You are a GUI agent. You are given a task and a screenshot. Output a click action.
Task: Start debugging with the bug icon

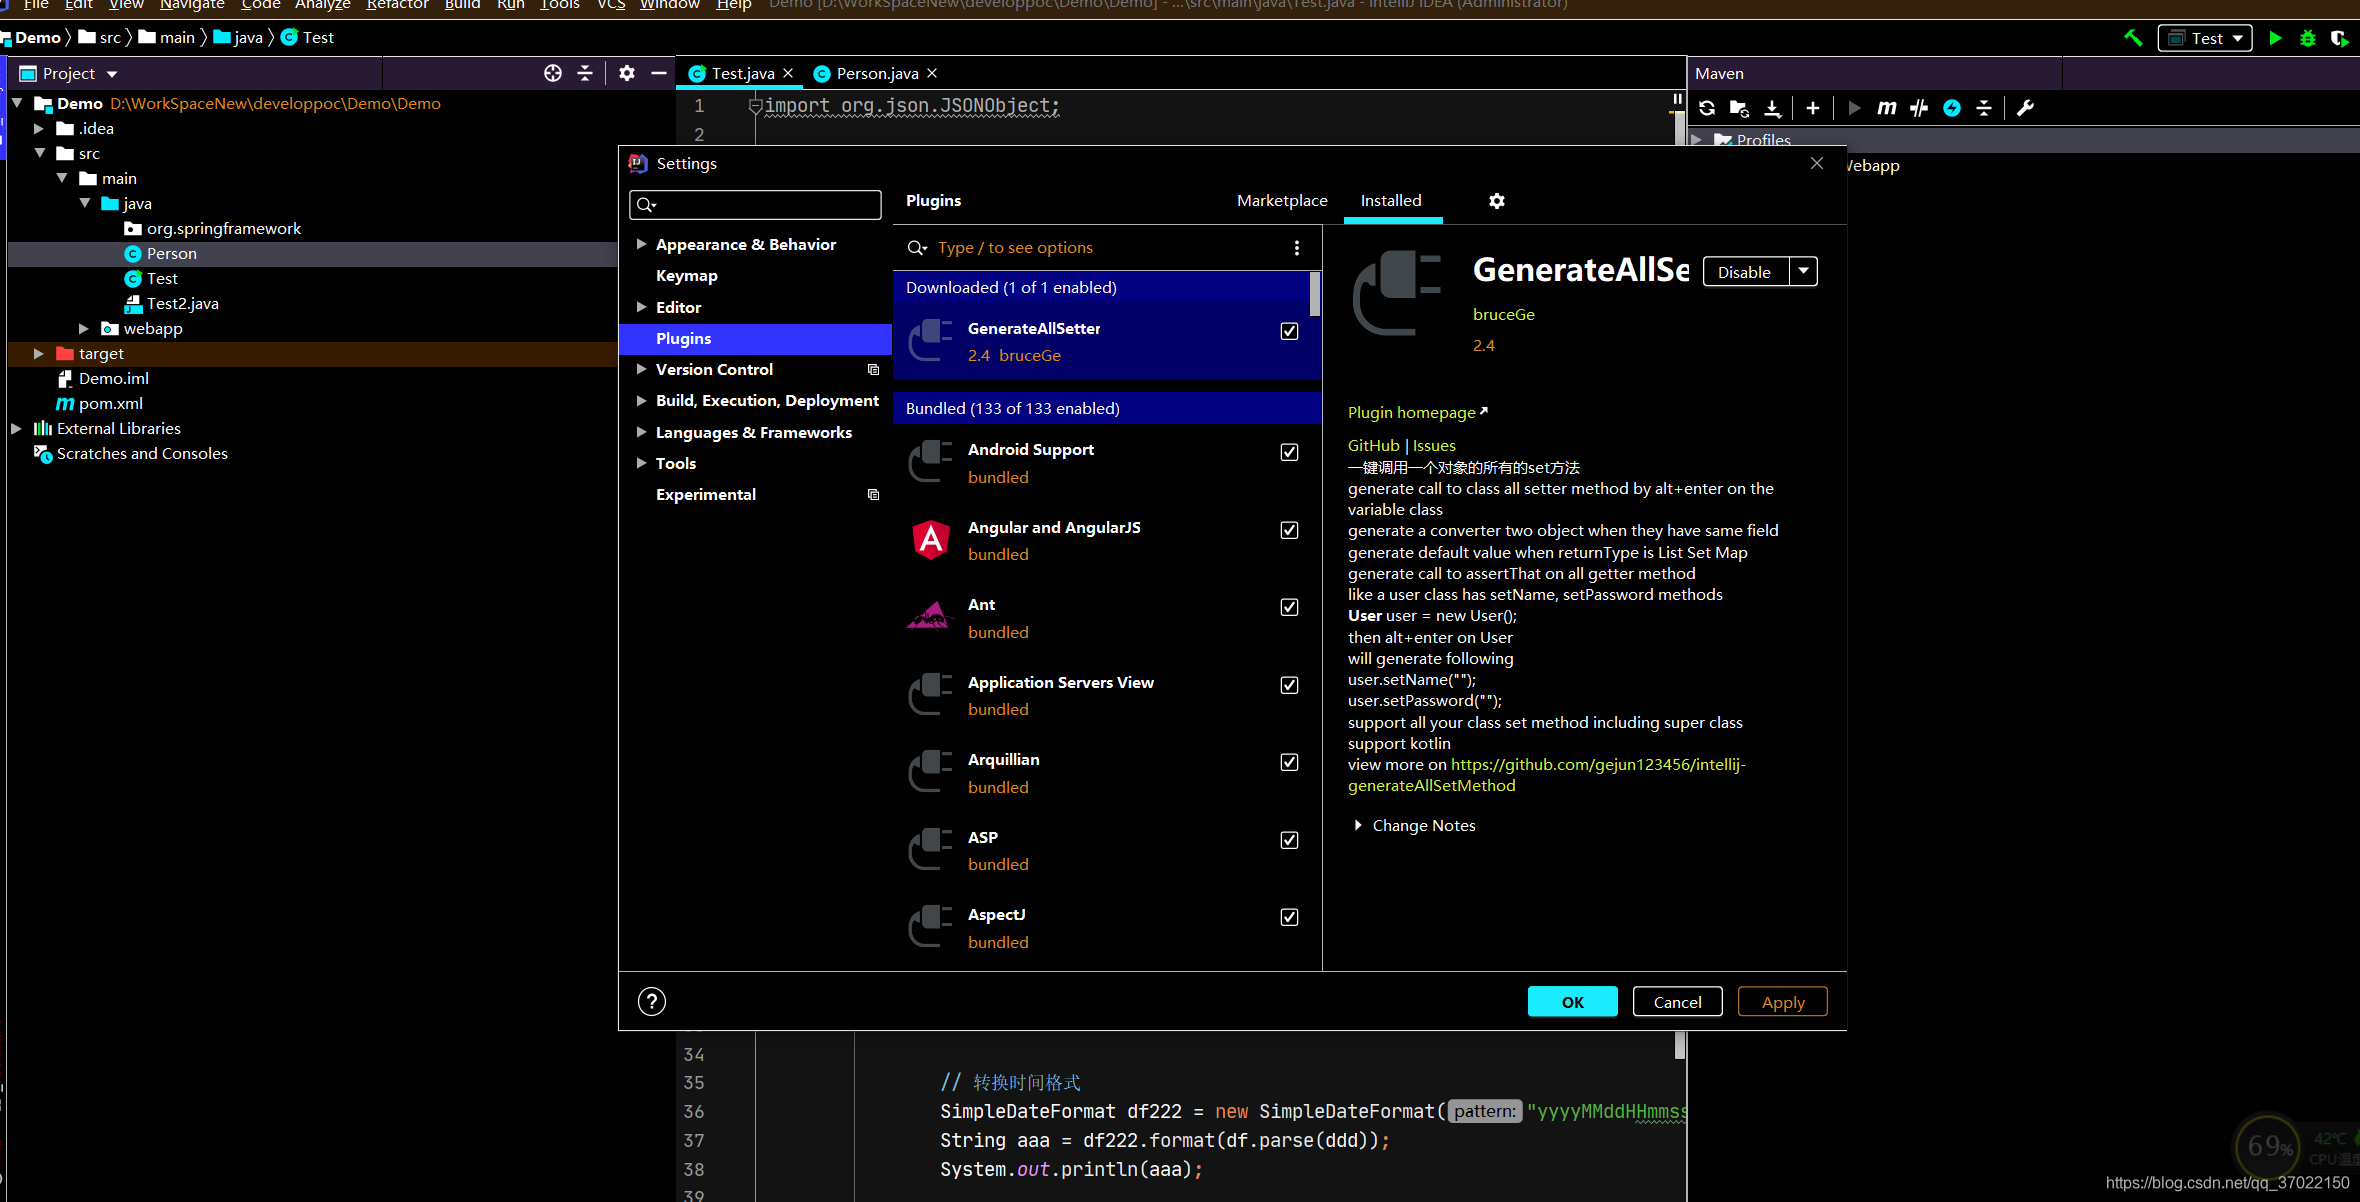click(x=2308, y=38)
